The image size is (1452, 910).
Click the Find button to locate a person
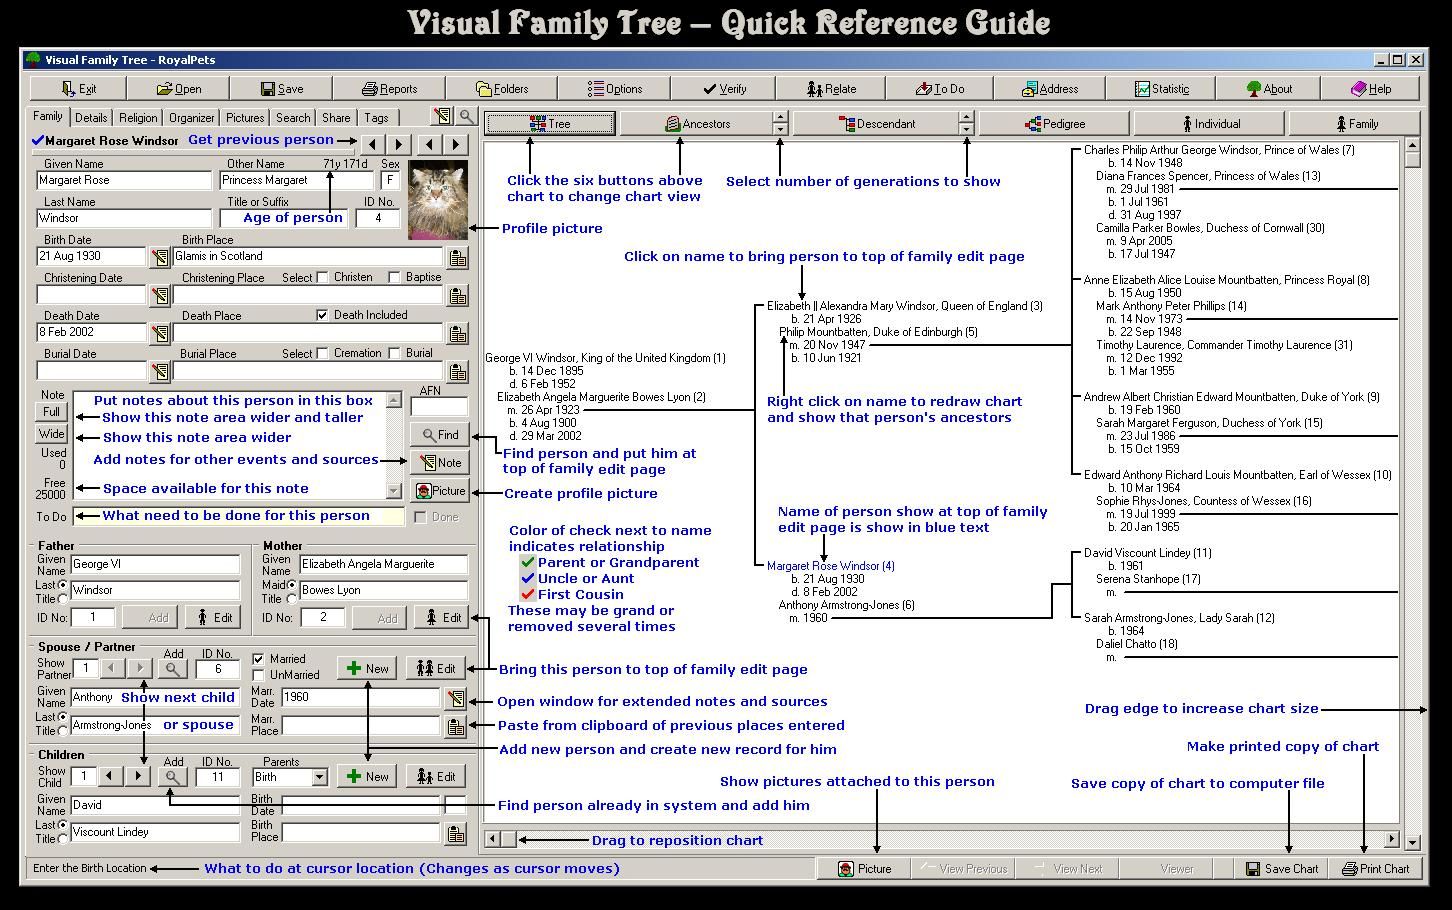(x=440, y=434)
